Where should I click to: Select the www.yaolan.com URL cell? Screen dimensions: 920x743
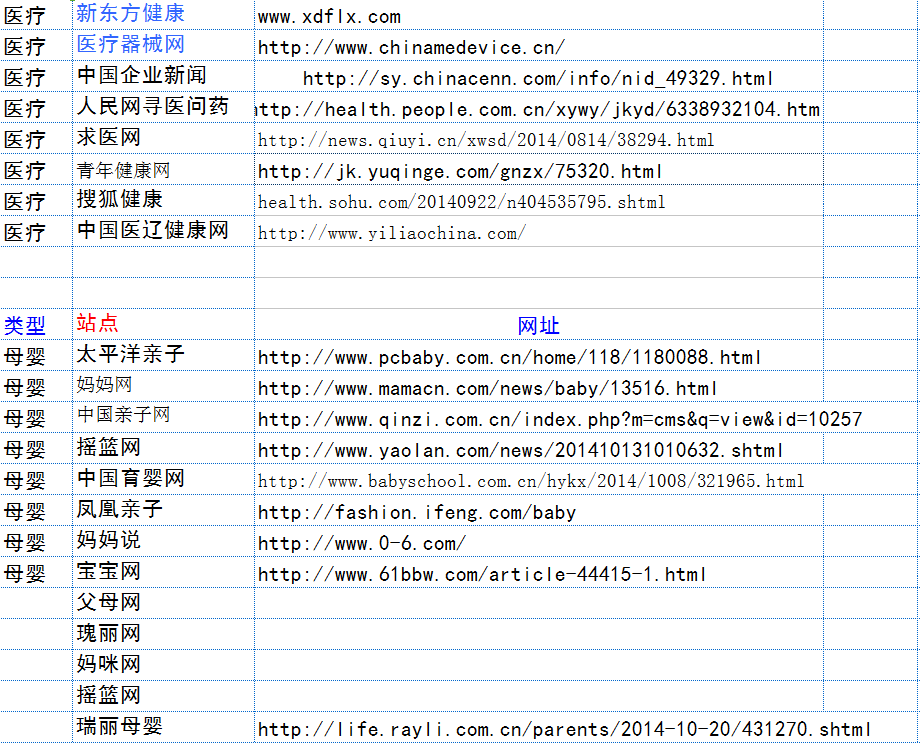(x=539, y=449)
